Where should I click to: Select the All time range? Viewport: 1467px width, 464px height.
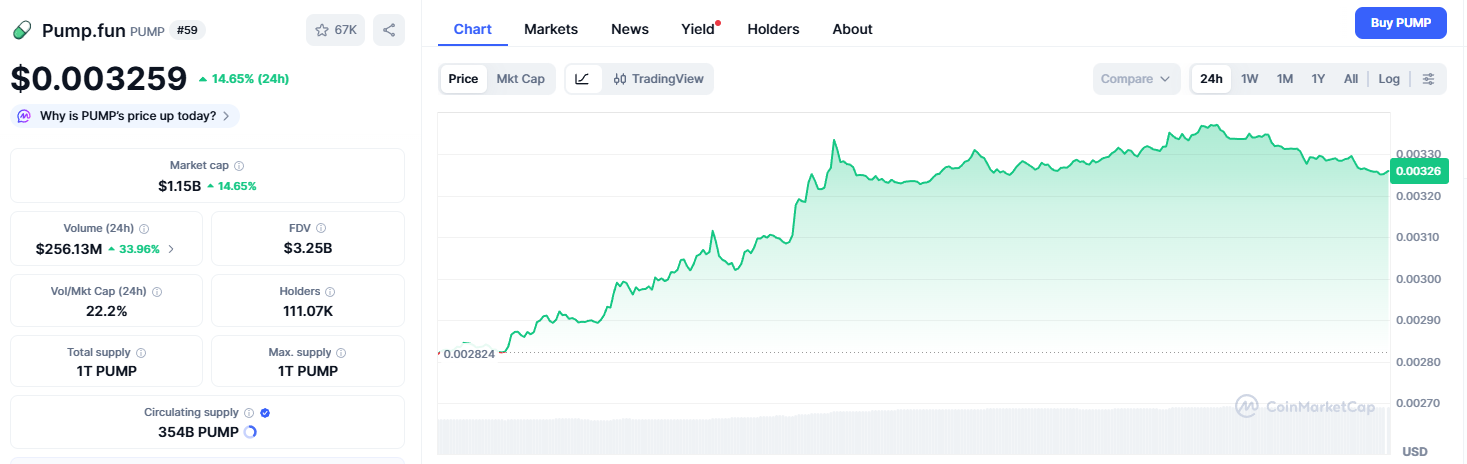[1351, 79]
